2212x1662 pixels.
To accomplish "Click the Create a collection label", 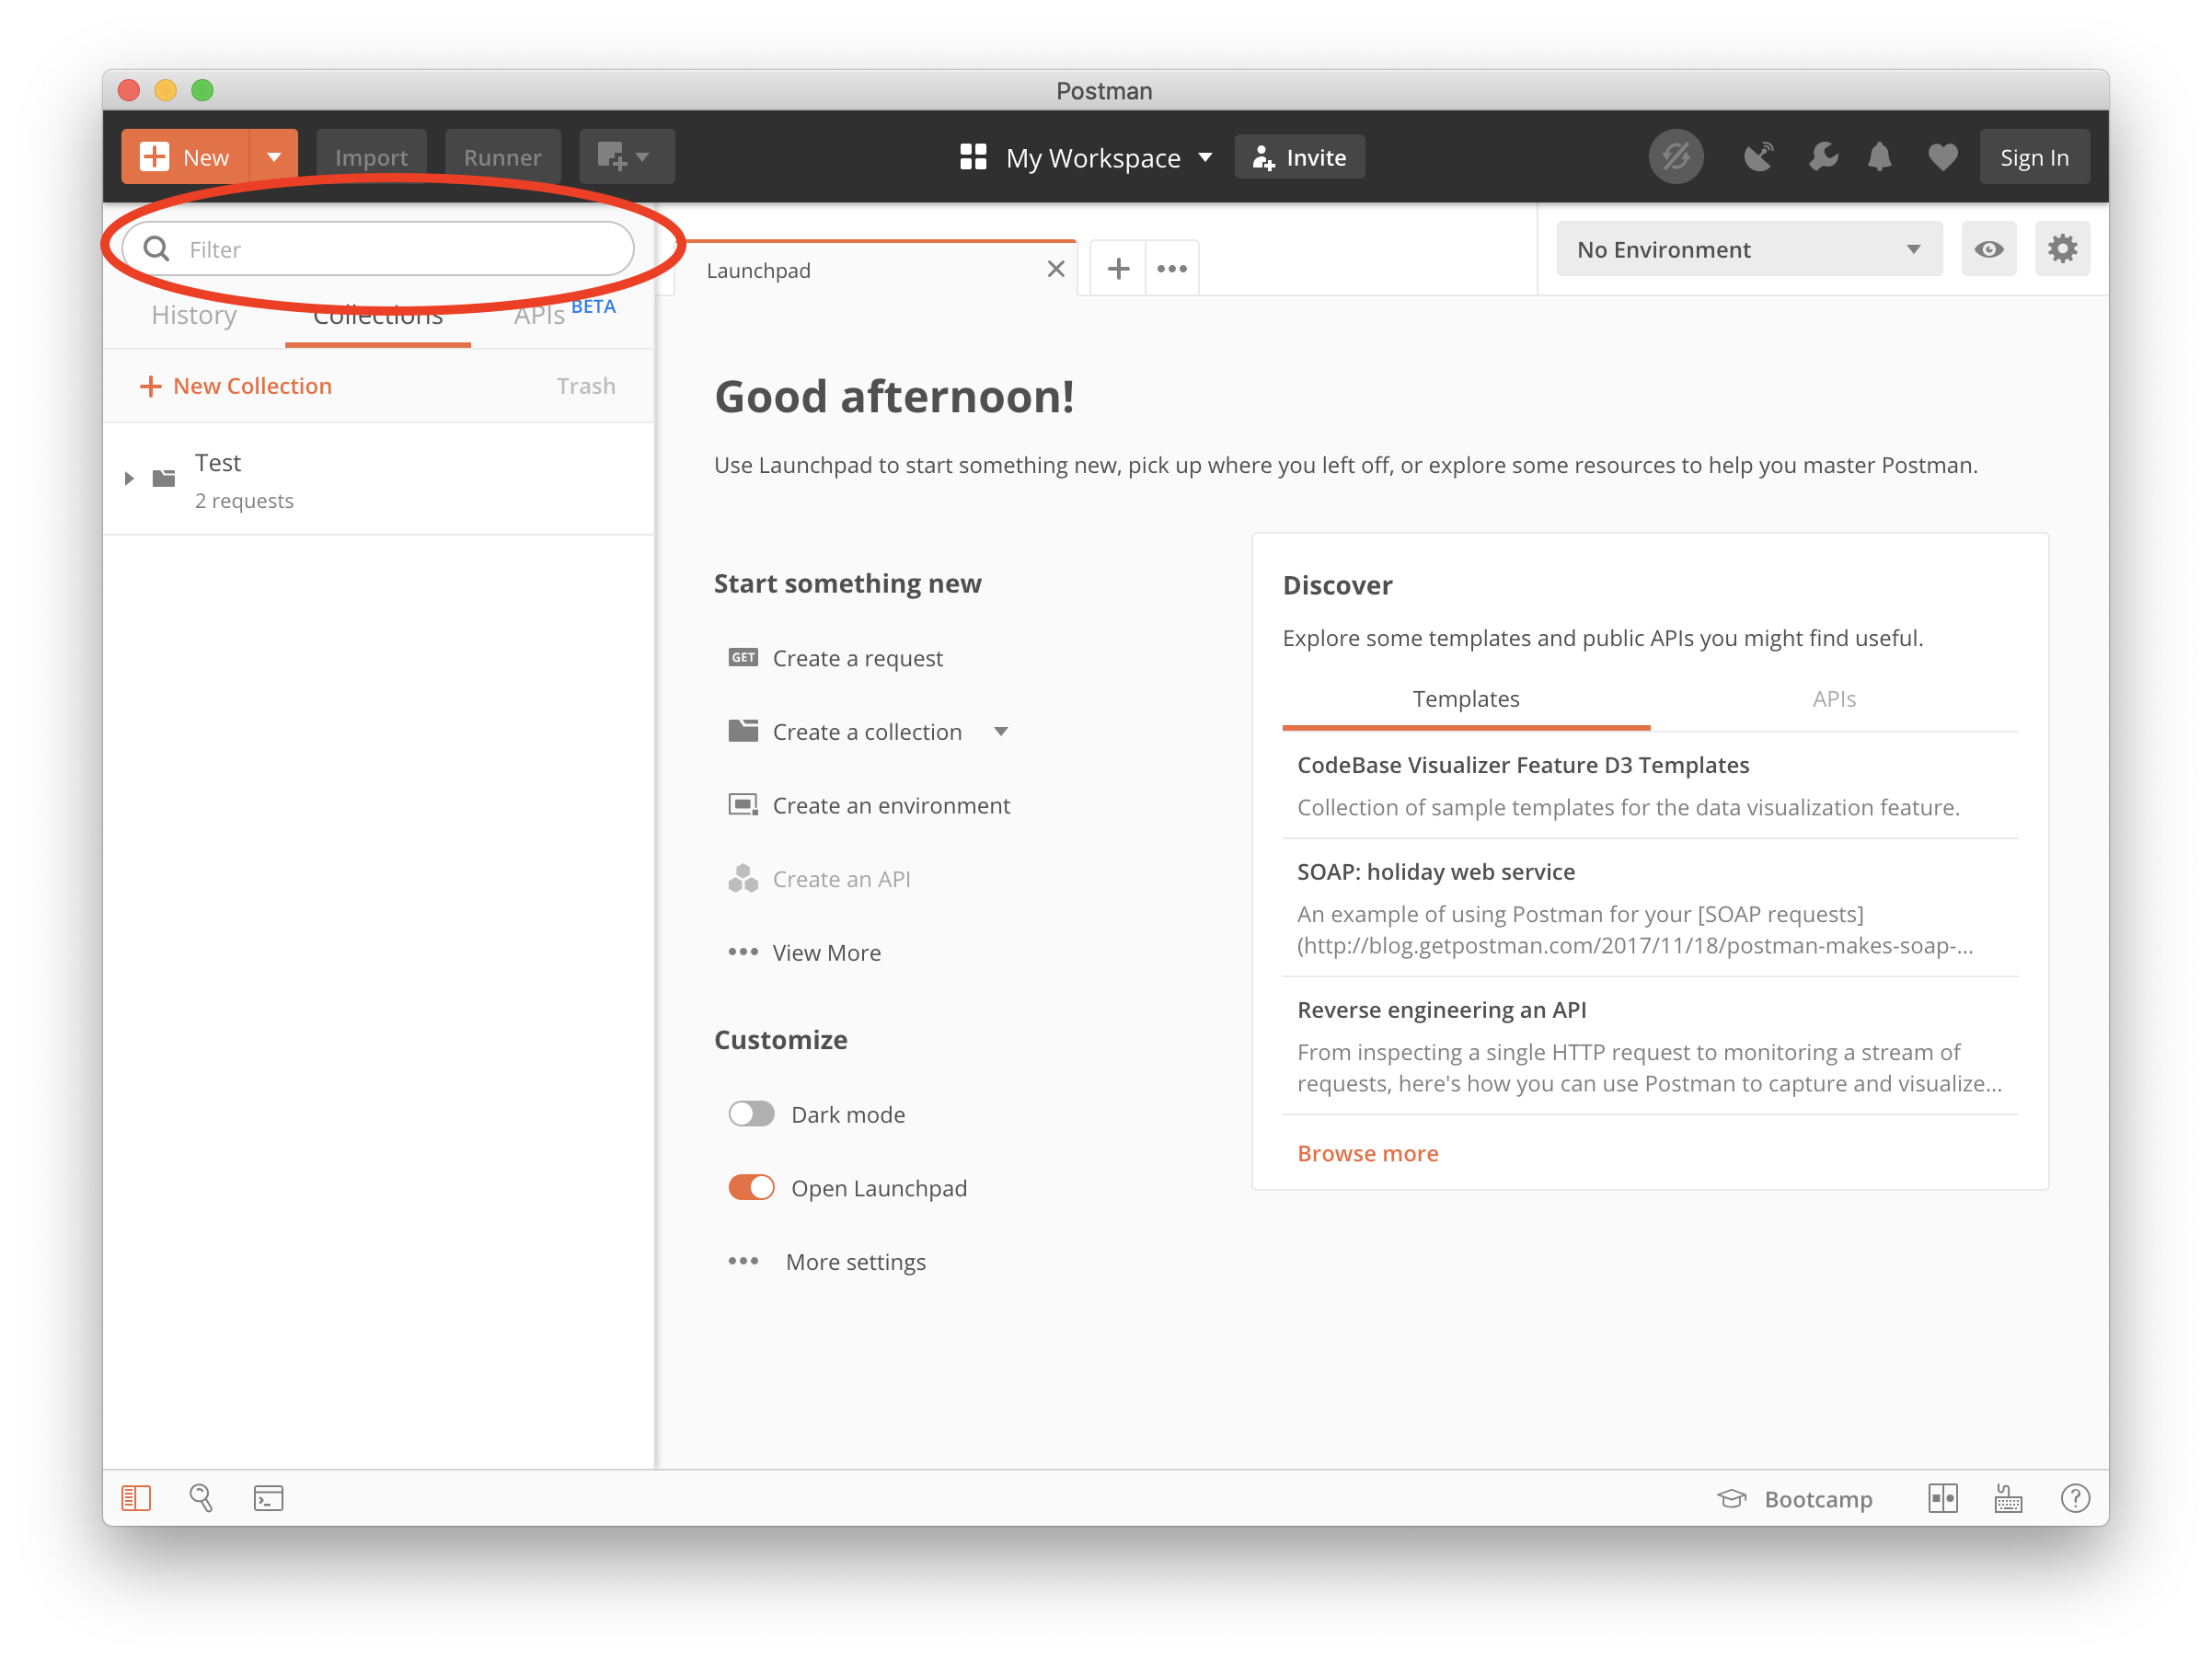I will click(x=867, y=732).
